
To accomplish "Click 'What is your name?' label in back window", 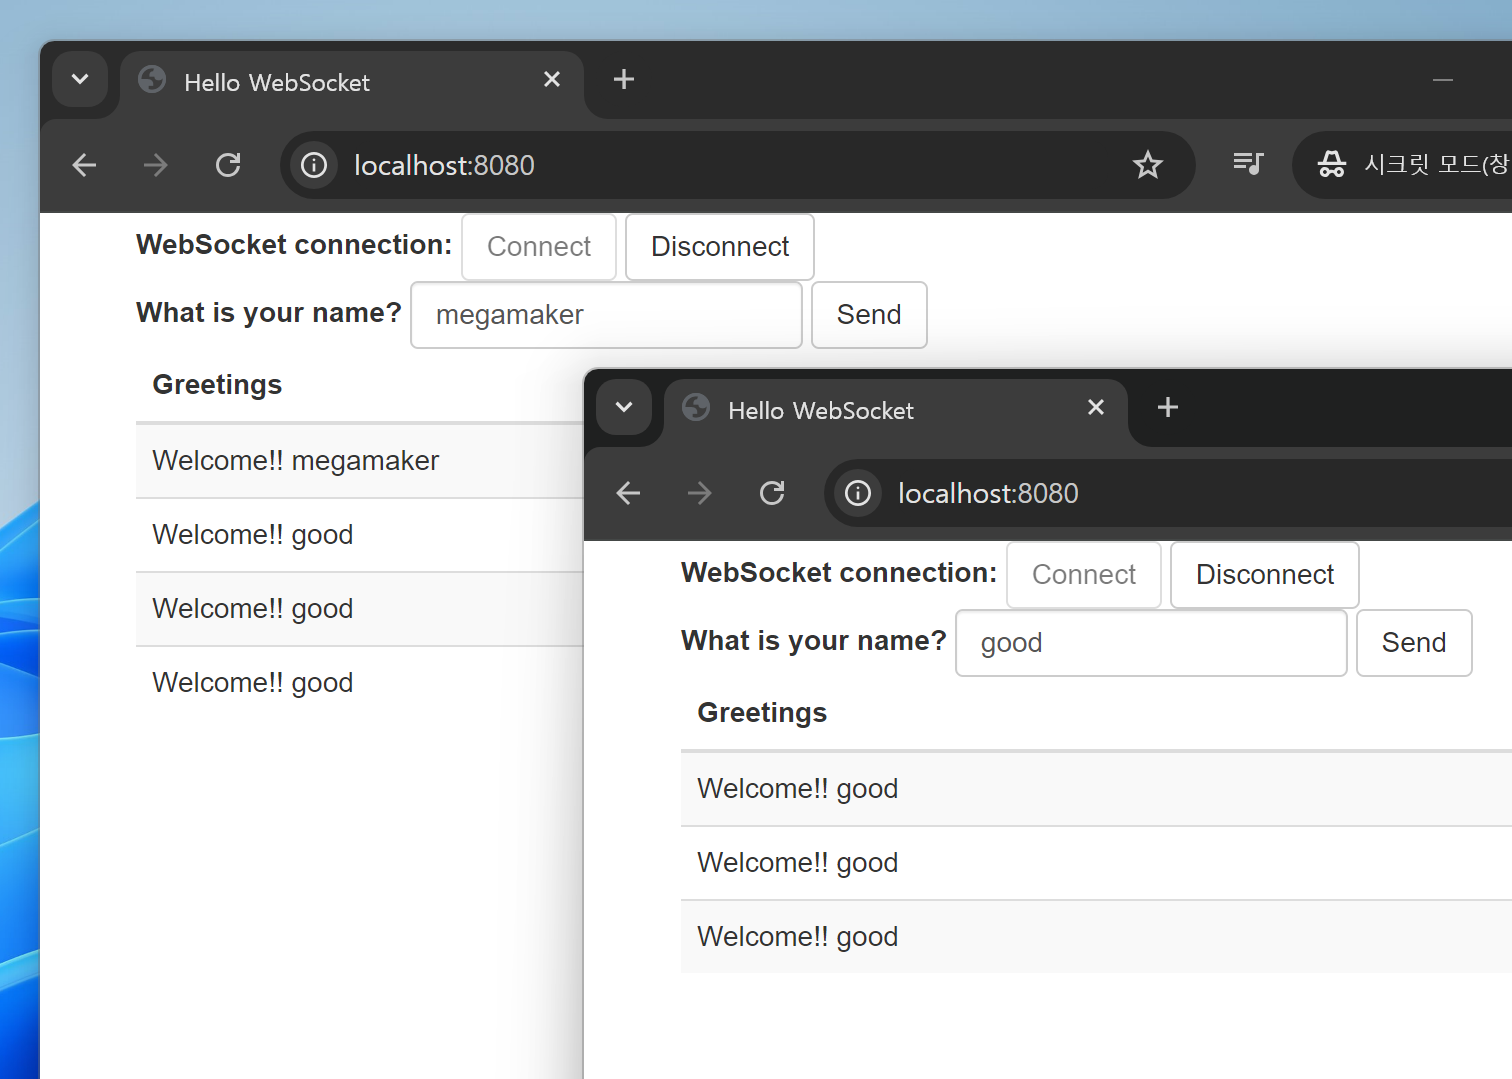I will click(269, 313).
